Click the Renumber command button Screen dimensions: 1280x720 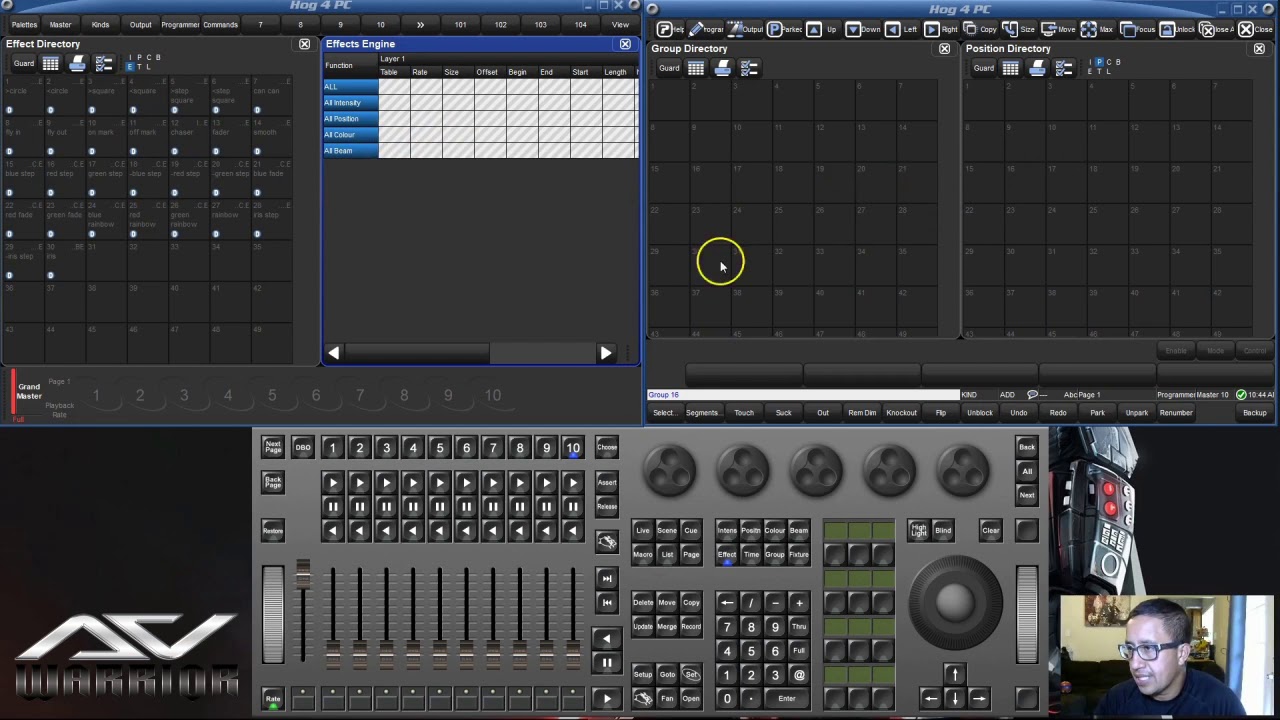point(1176,413)
